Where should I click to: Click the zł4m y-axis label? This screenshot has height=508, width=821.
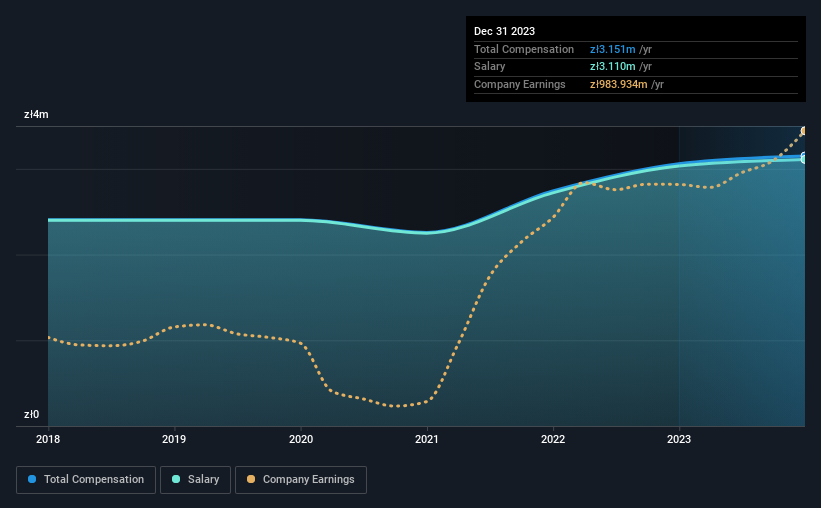pos(36,114)
